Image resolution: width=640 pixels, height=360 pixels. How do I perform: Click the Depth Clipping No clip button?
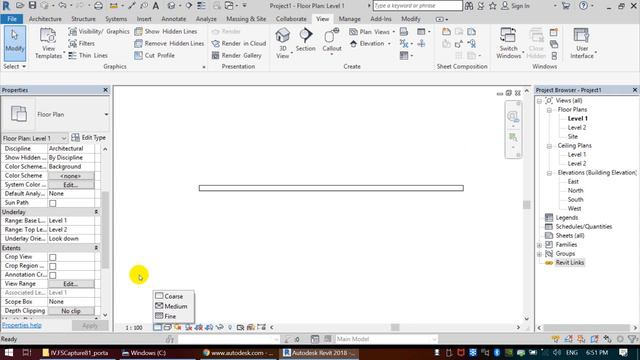coord(71,311)
